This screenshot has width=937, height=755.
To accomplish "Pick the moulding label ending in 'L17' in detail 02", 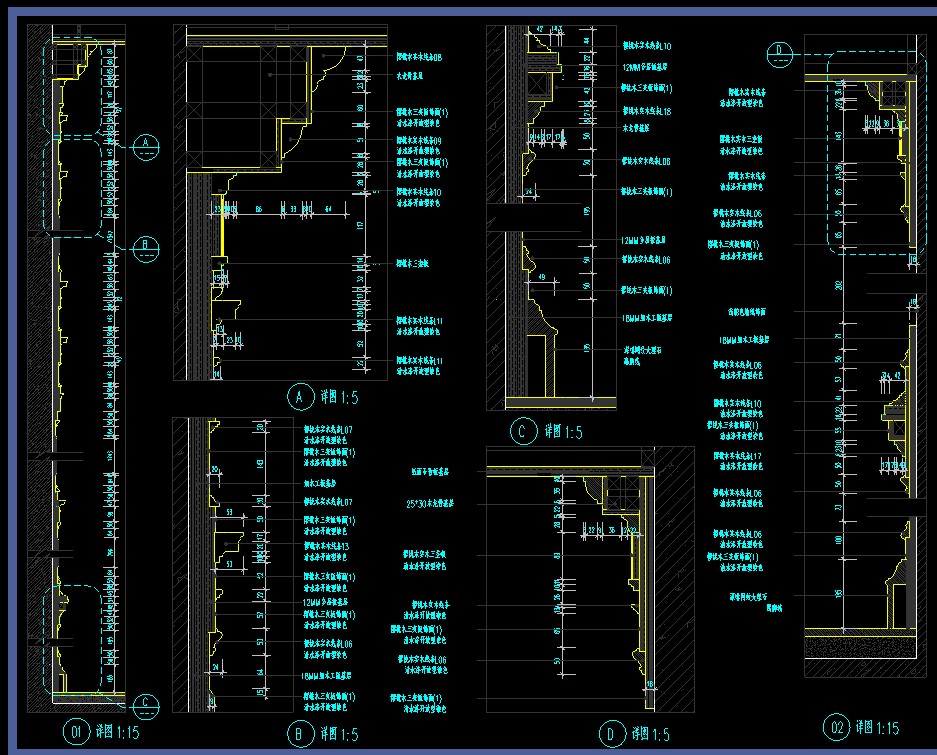I will [x=737, y=456].
